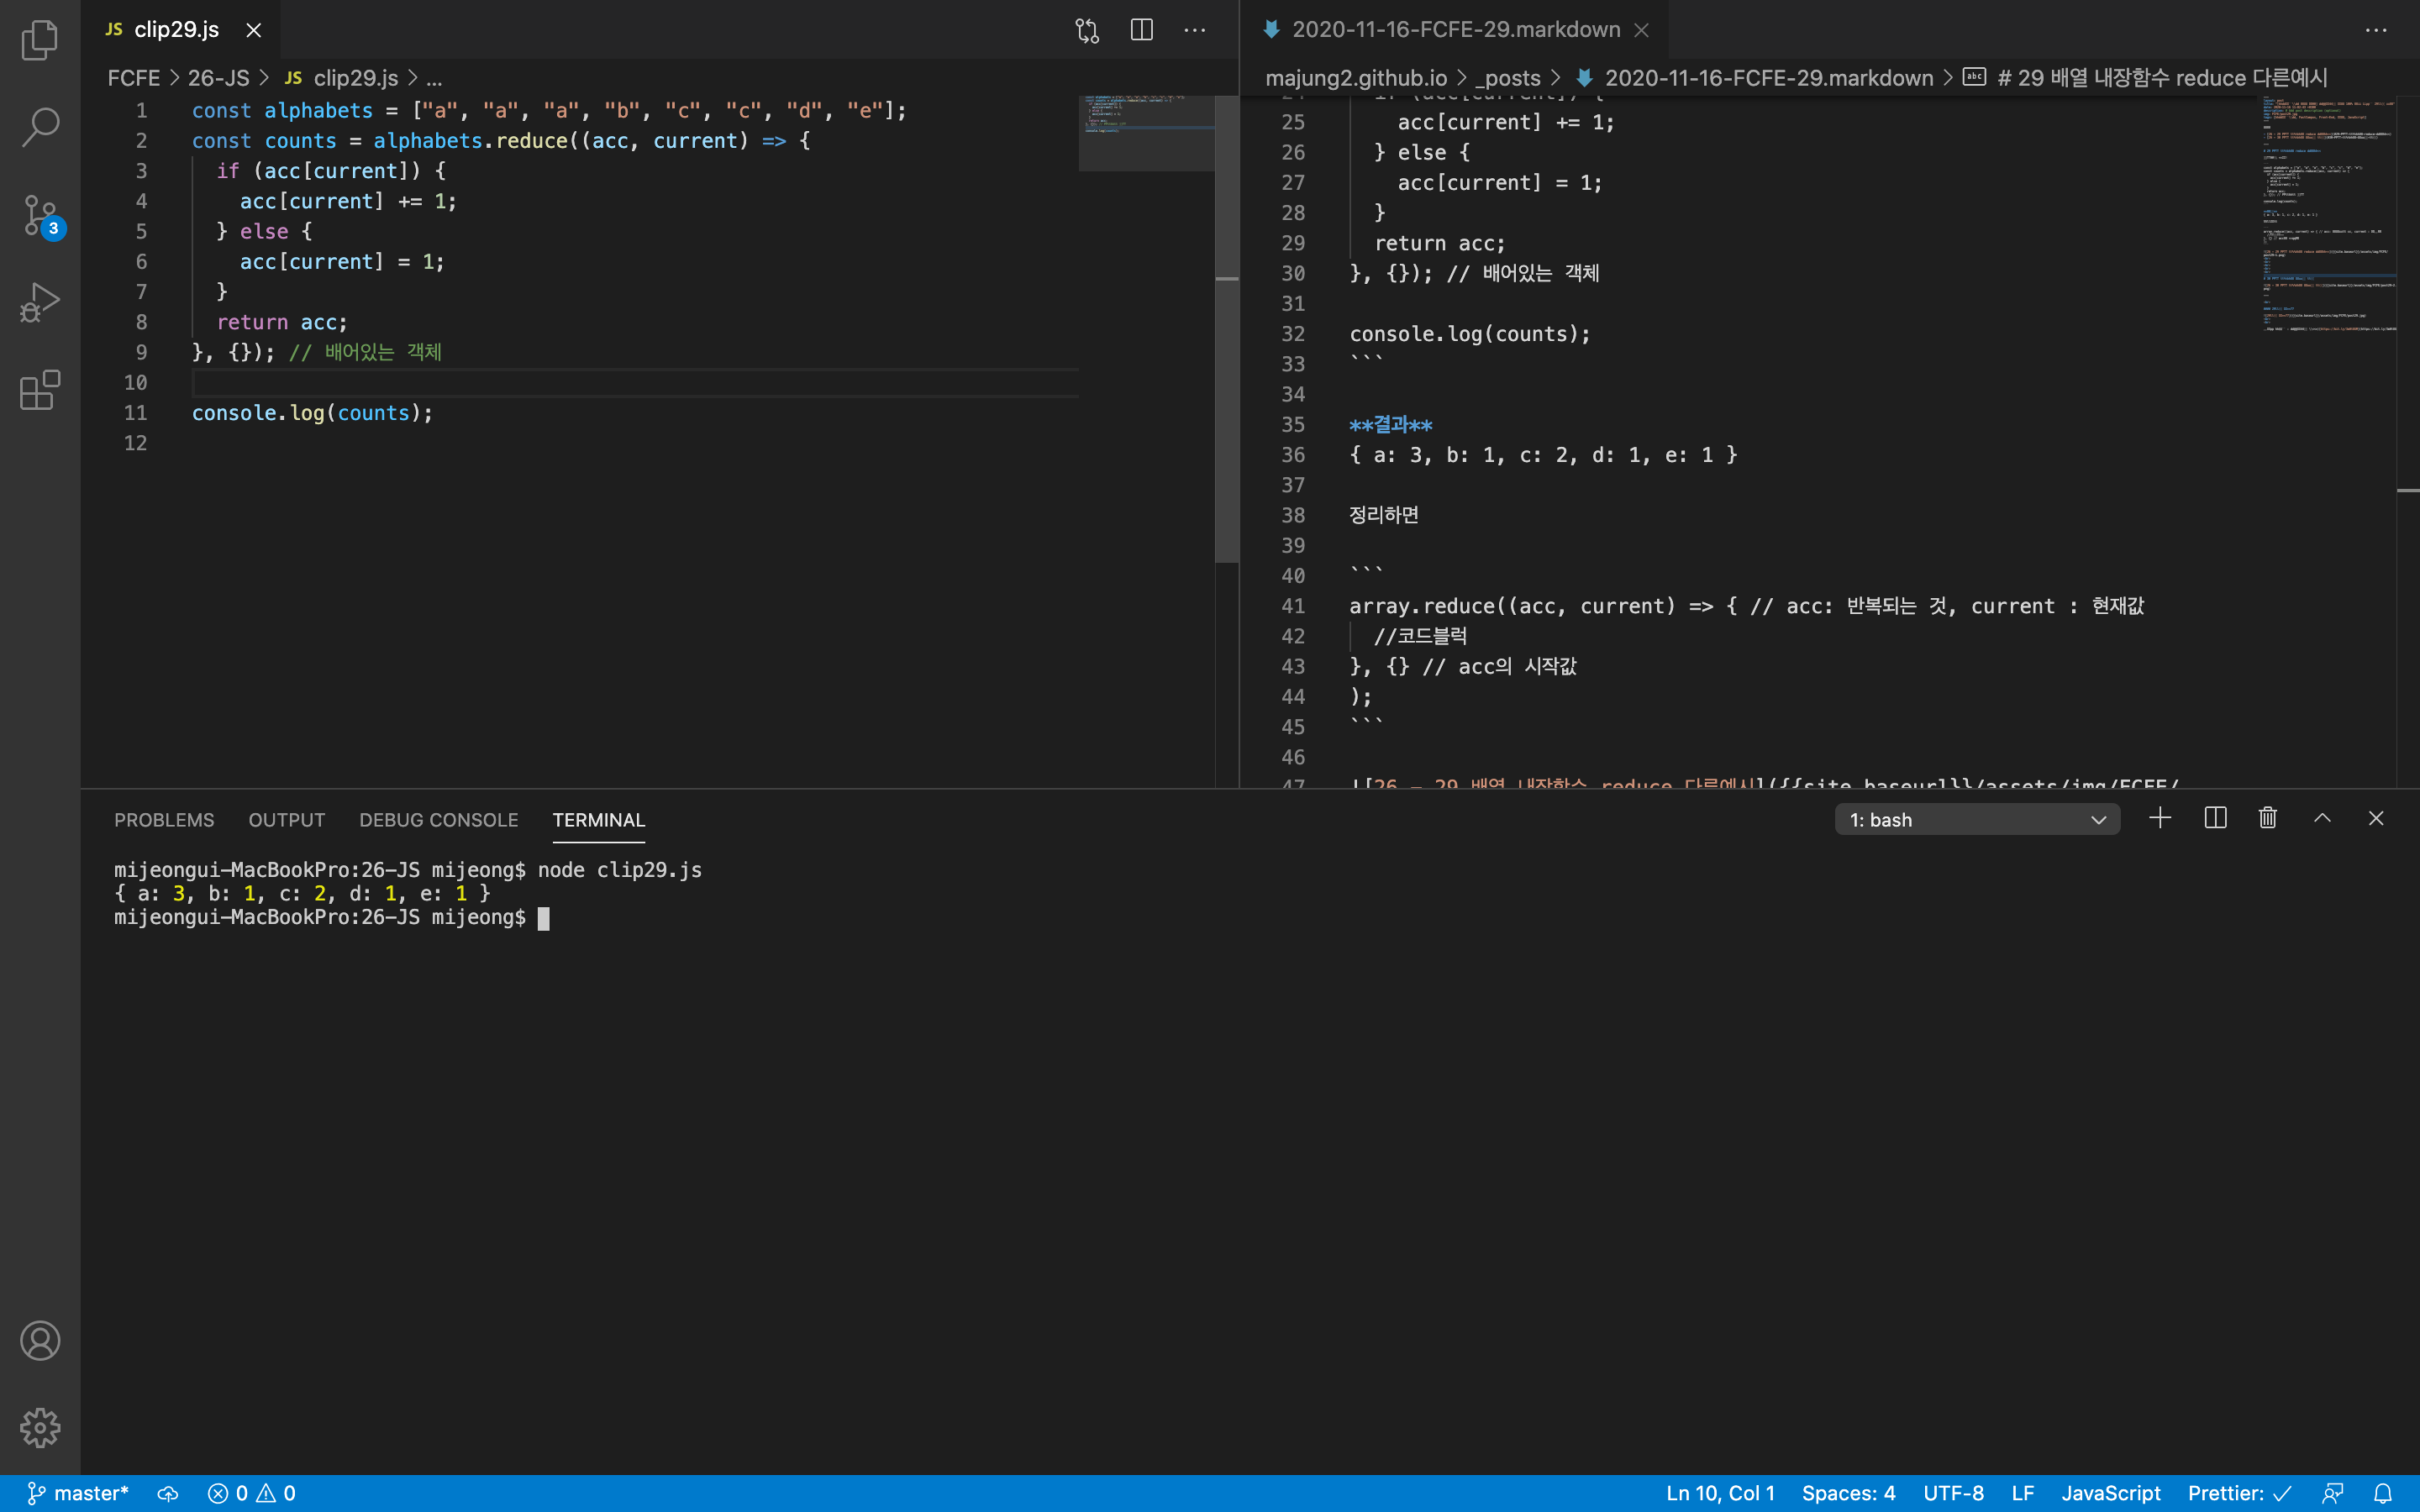Click the Prettier status indicator
The image size is (2420, 1512).
click(x=2238, y=1493)
